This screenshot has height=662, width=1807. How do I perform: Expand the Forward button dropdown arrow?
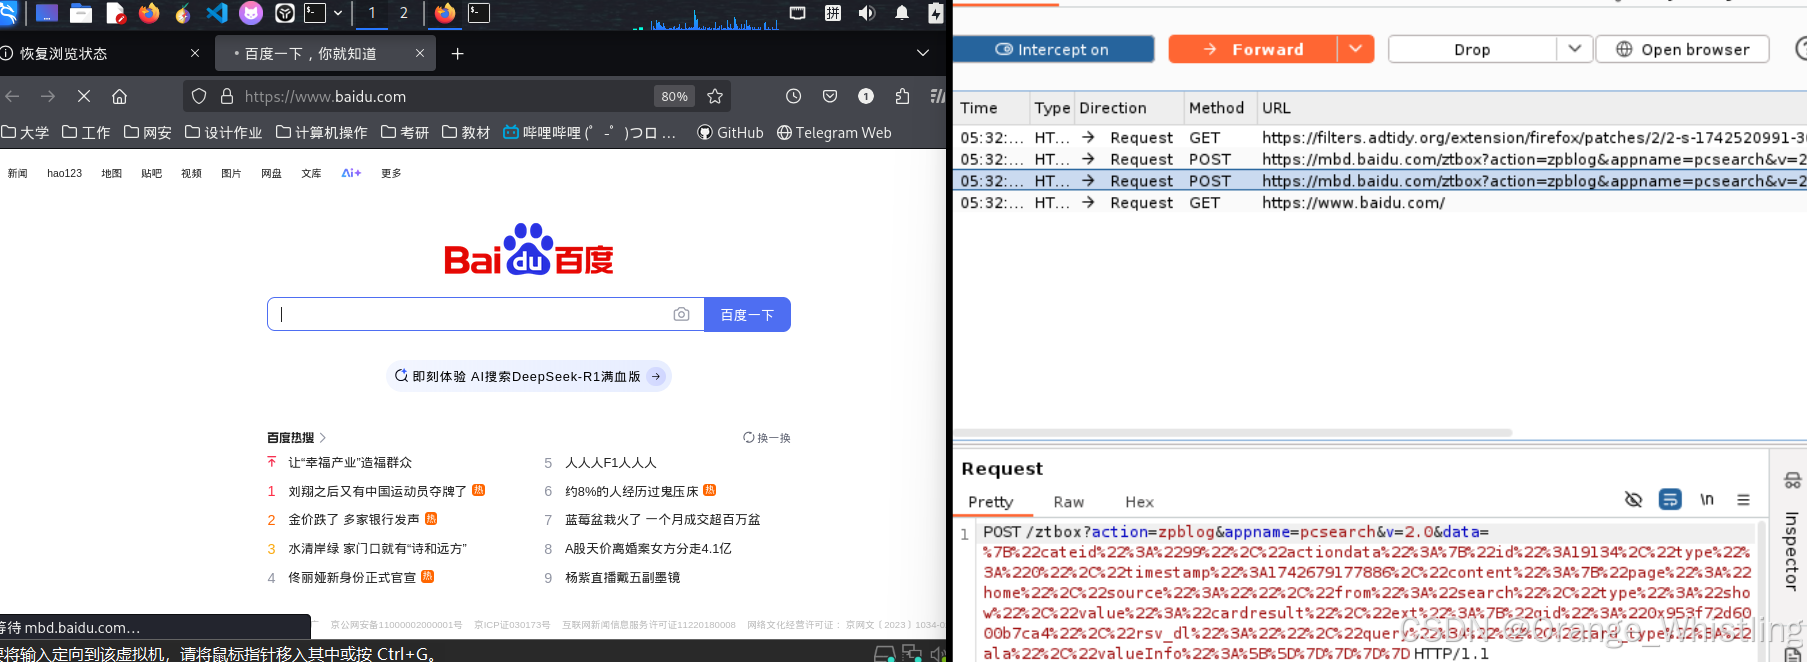1356,49
